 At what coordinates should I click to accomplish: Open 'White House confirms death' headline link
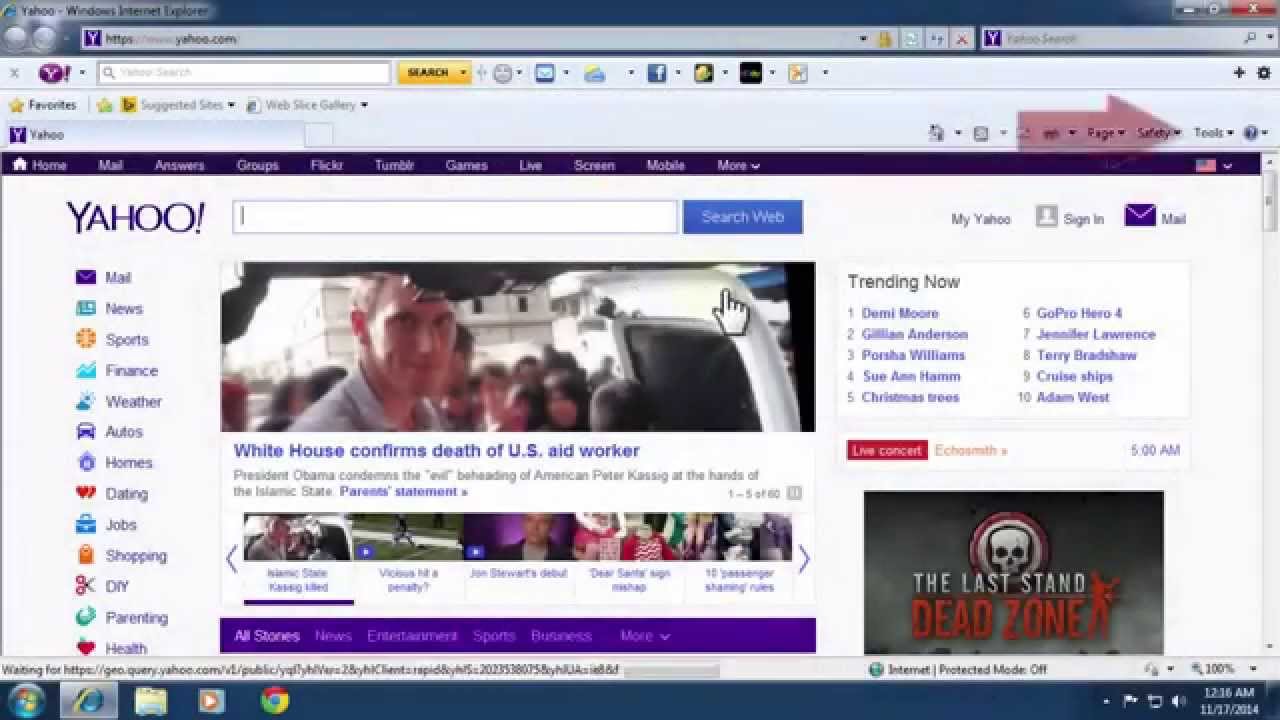(436, 451)
